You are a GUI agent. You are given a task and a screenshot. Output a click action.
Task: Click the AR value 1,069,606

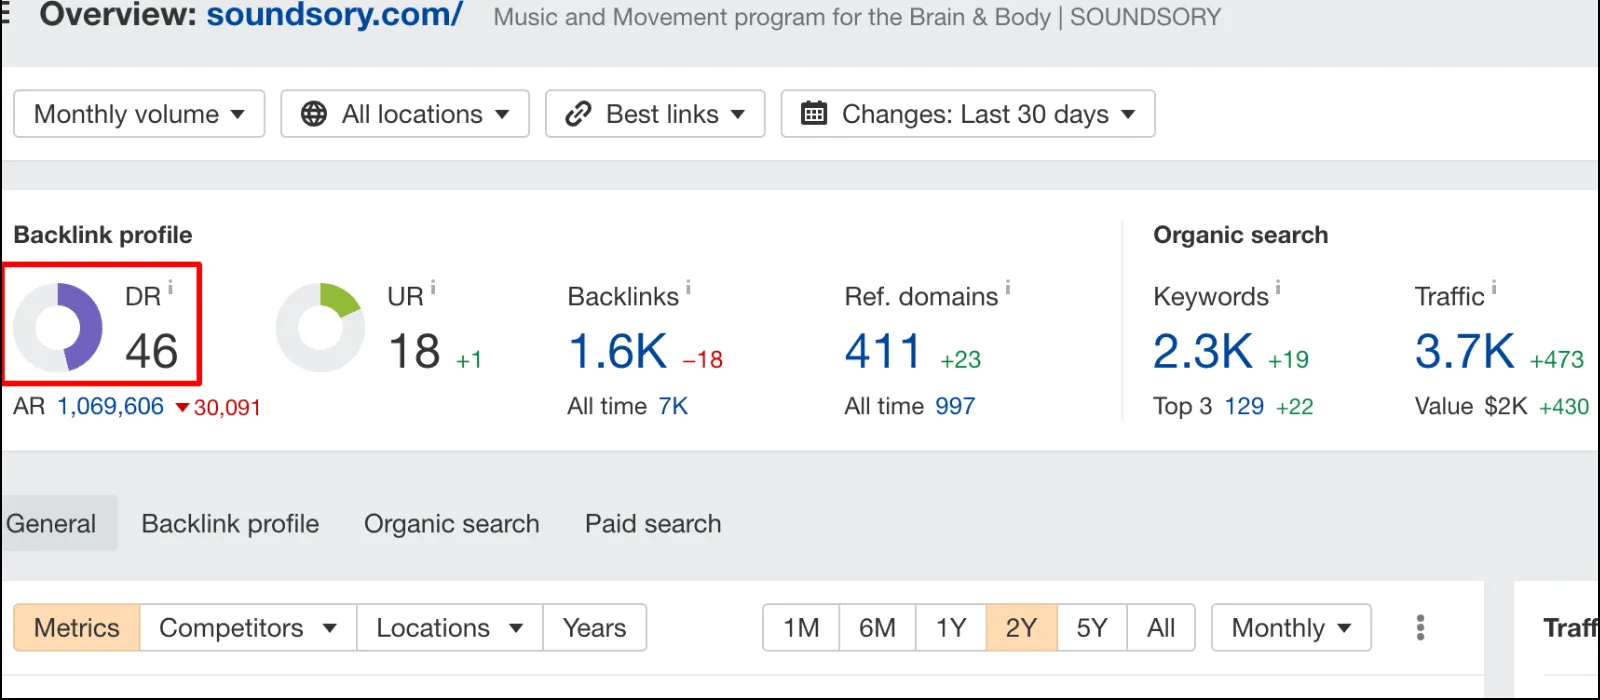(x=110, y=407)
